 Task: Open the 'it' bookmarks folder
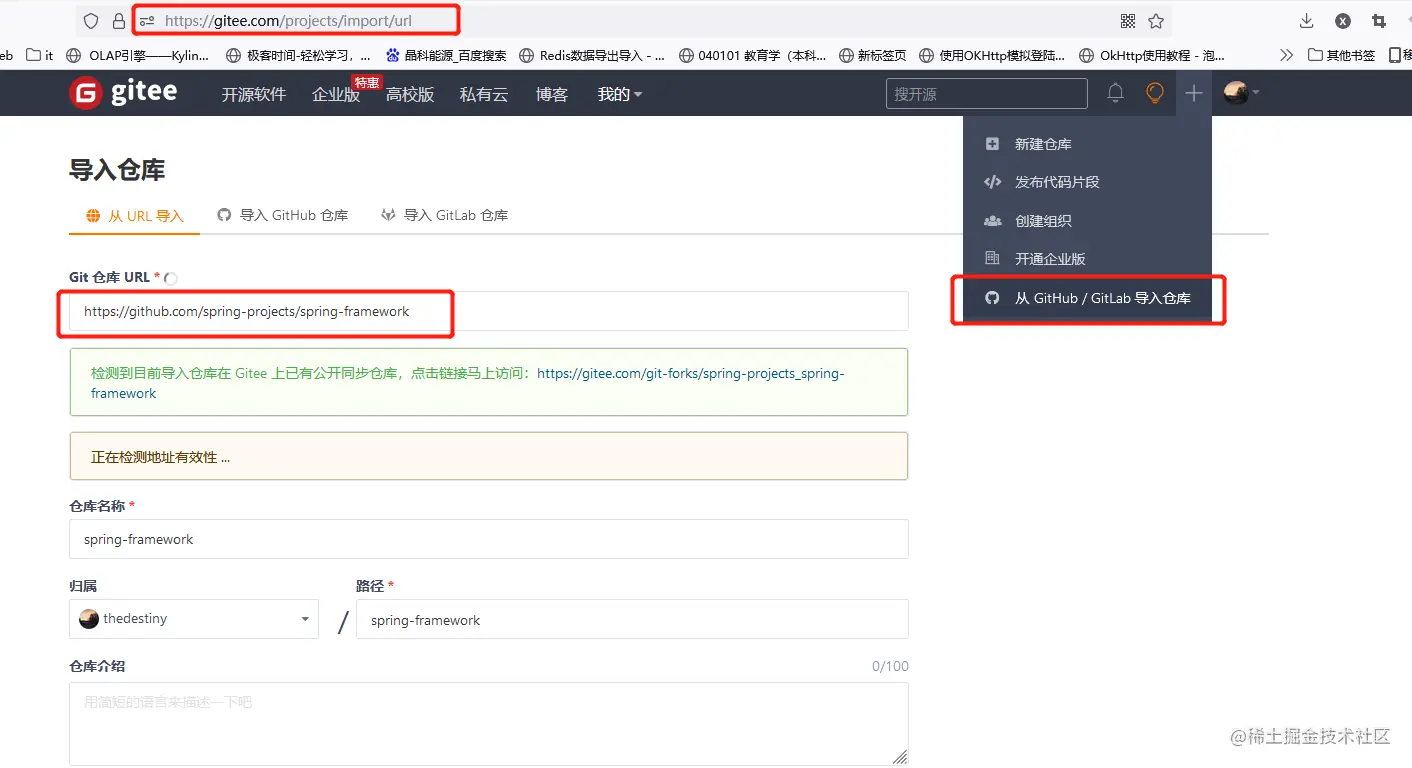[x=40, y=55]
